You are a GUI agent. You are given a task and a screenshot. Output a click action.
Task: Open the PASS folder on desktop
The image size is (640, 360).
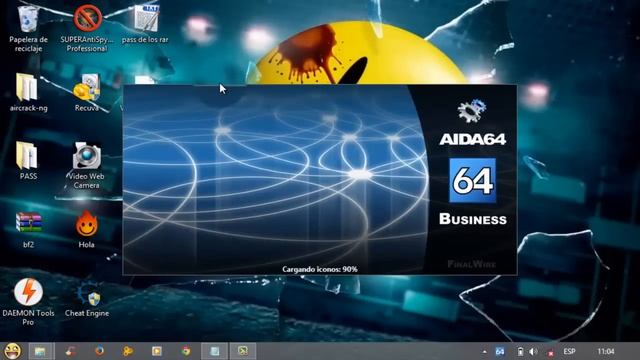(28, 161)
